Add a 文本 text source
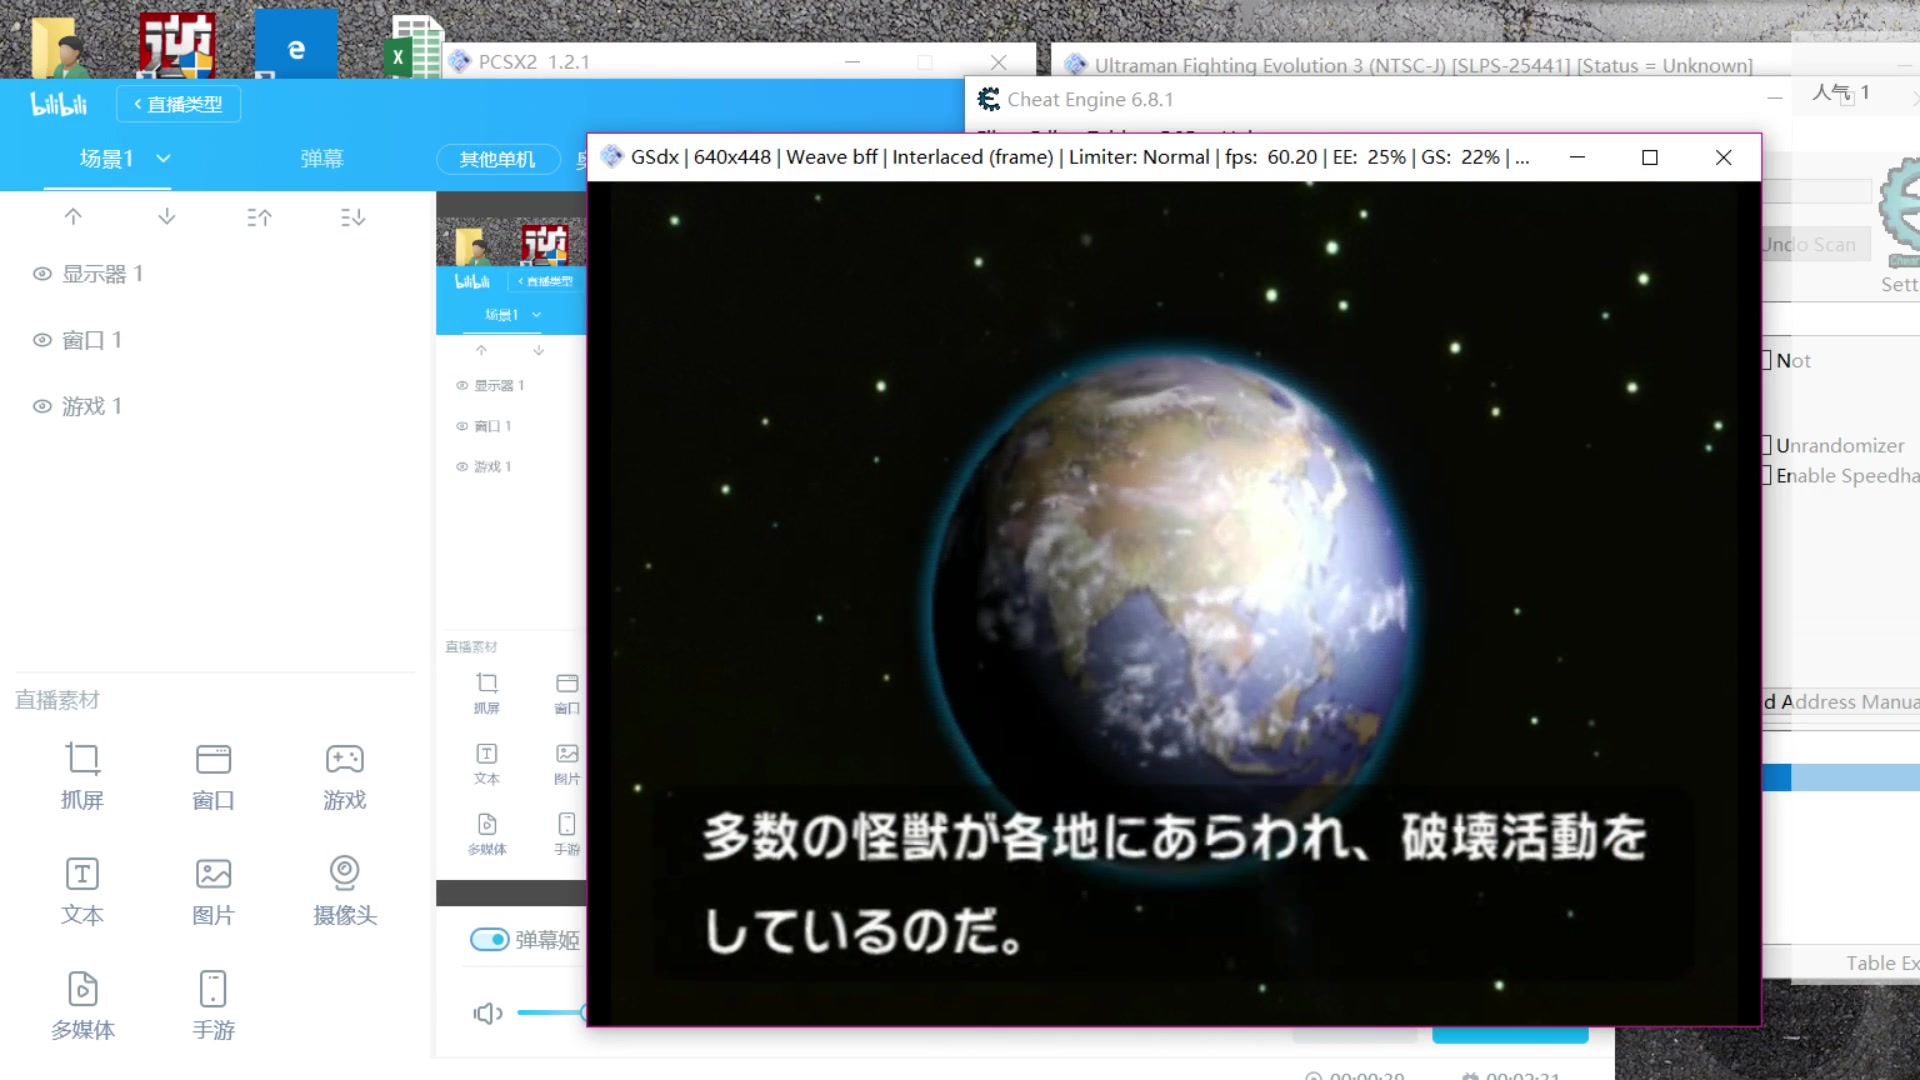1920x1080 pixels. pos(82,890)
